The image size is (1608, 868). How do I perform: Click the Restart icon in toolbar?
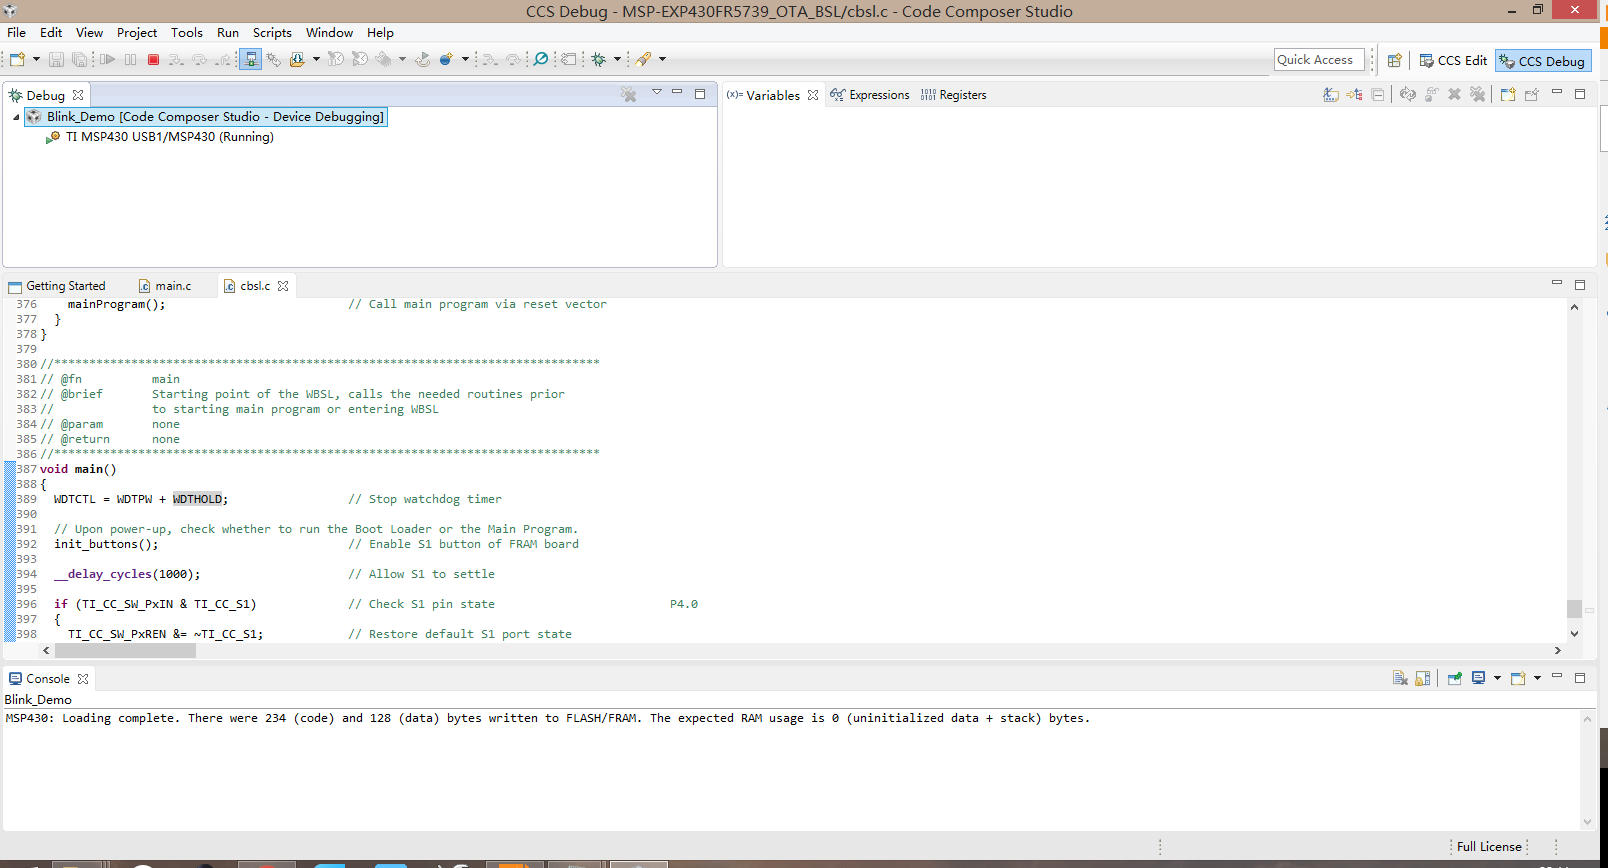[423, 60]
